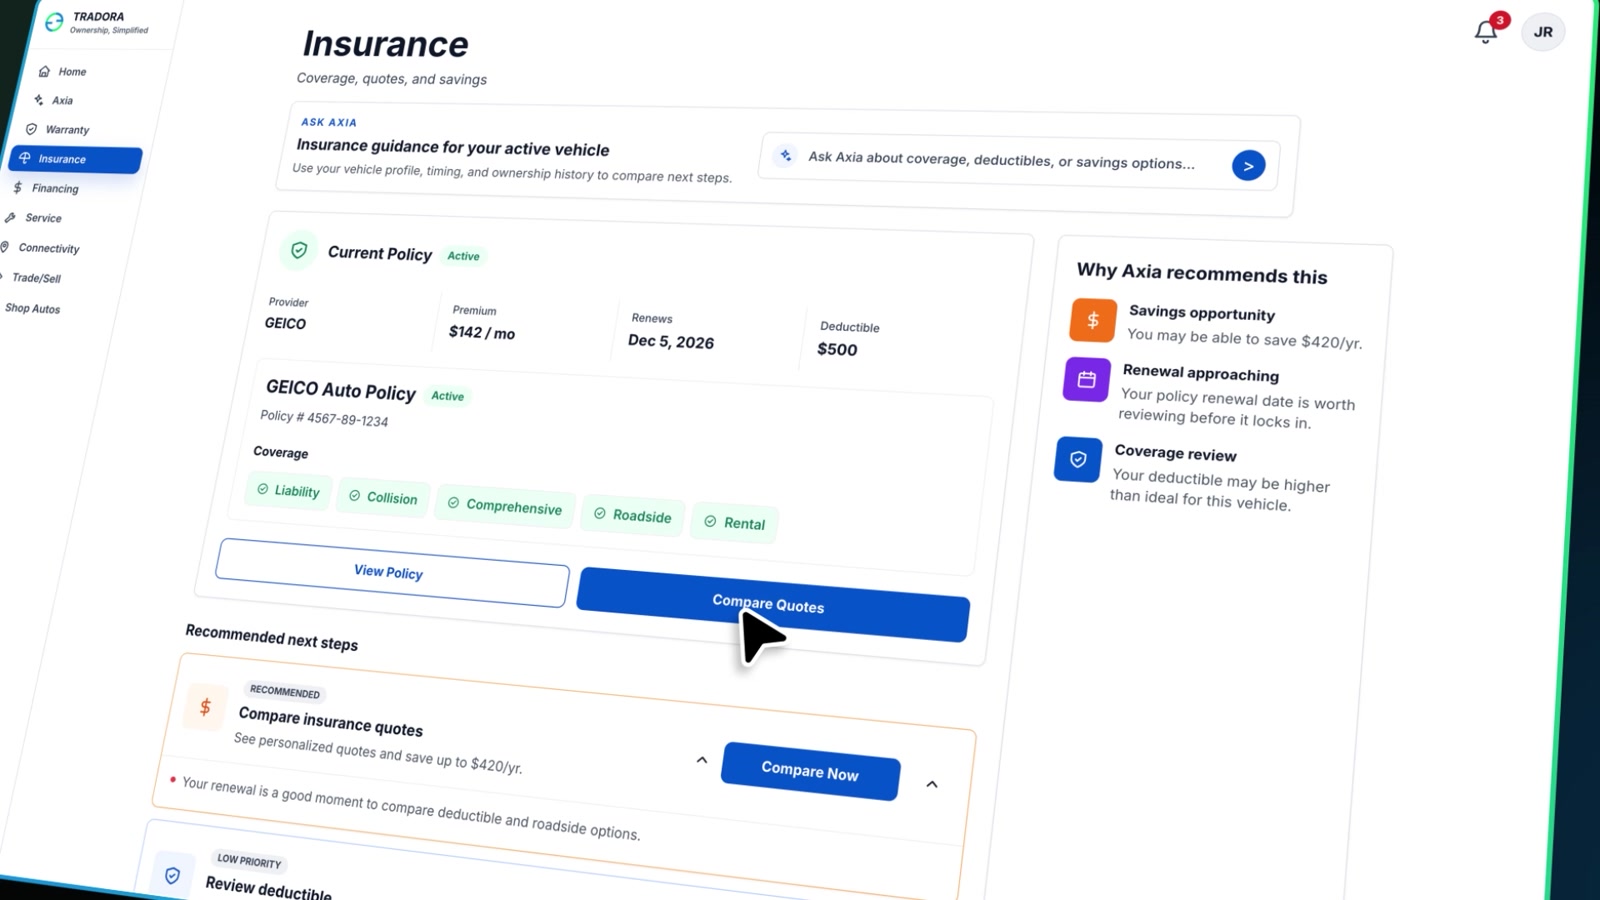Go to the Warranty page
This screenshot has height=900, width=1600.
(x=67, y=130)
